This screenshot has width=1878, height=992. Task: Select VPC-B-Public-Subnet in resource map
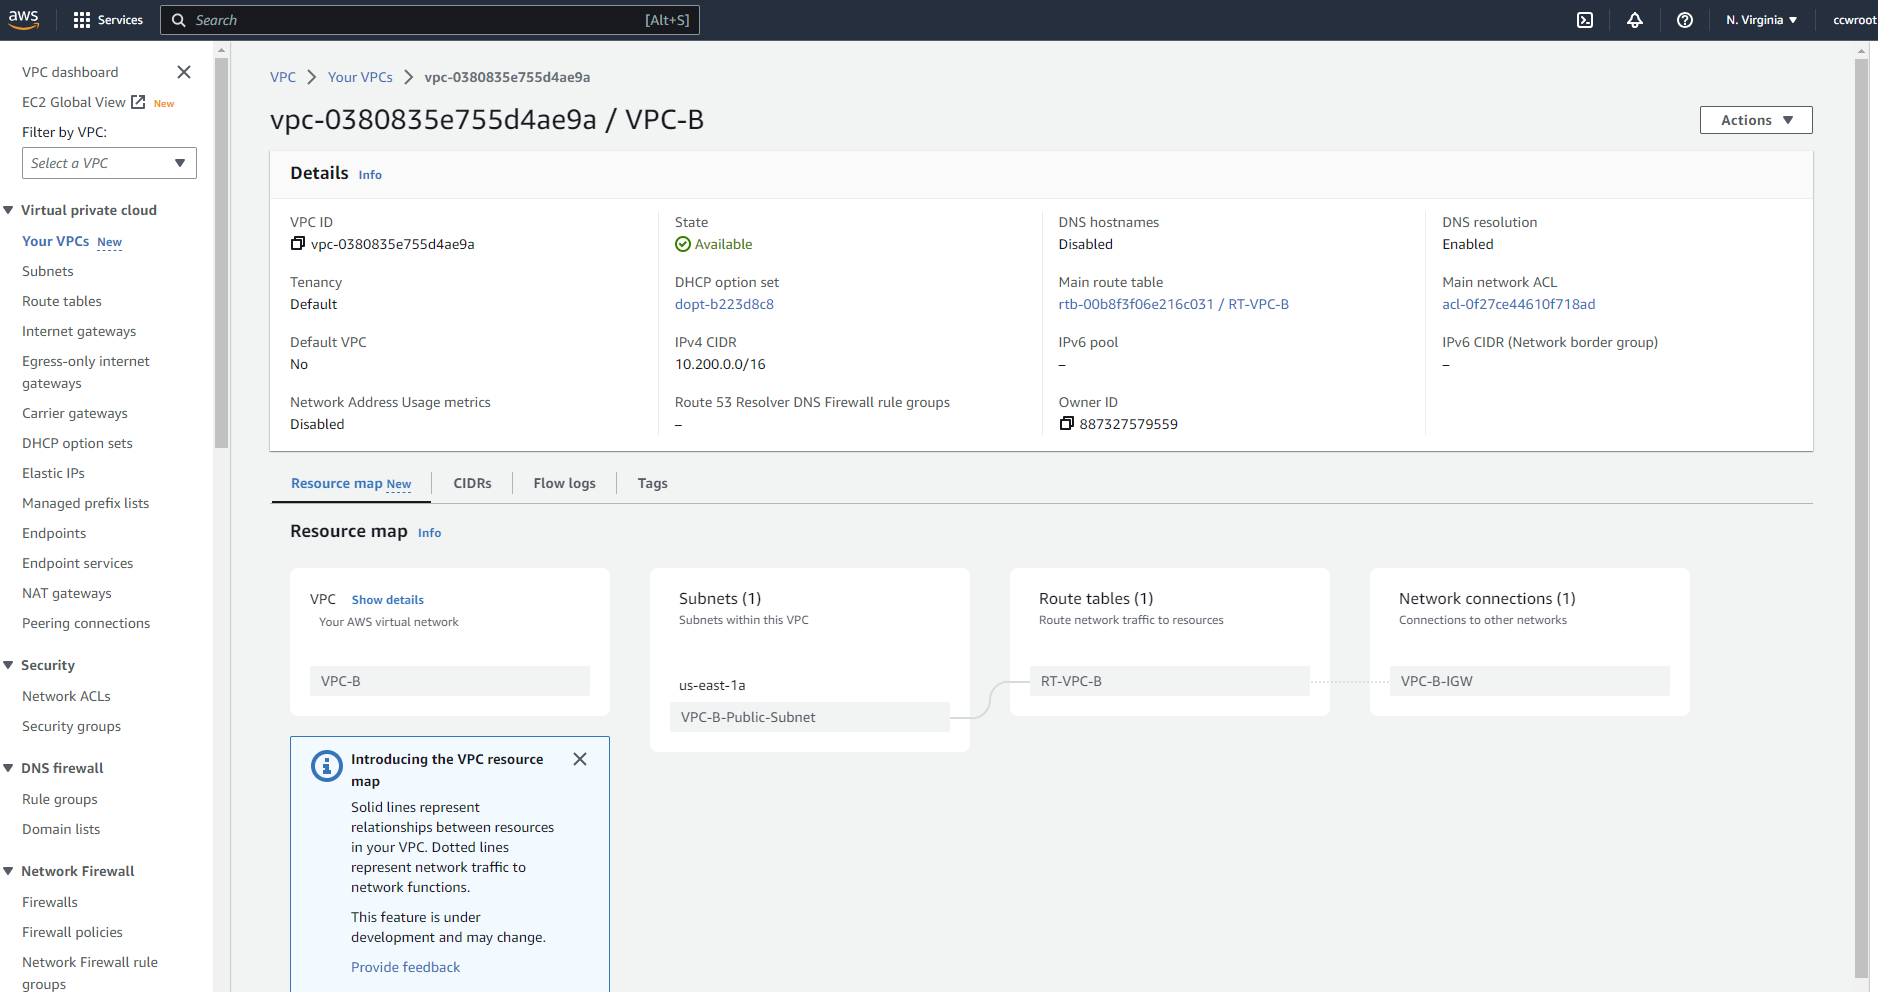click(810, 717)
